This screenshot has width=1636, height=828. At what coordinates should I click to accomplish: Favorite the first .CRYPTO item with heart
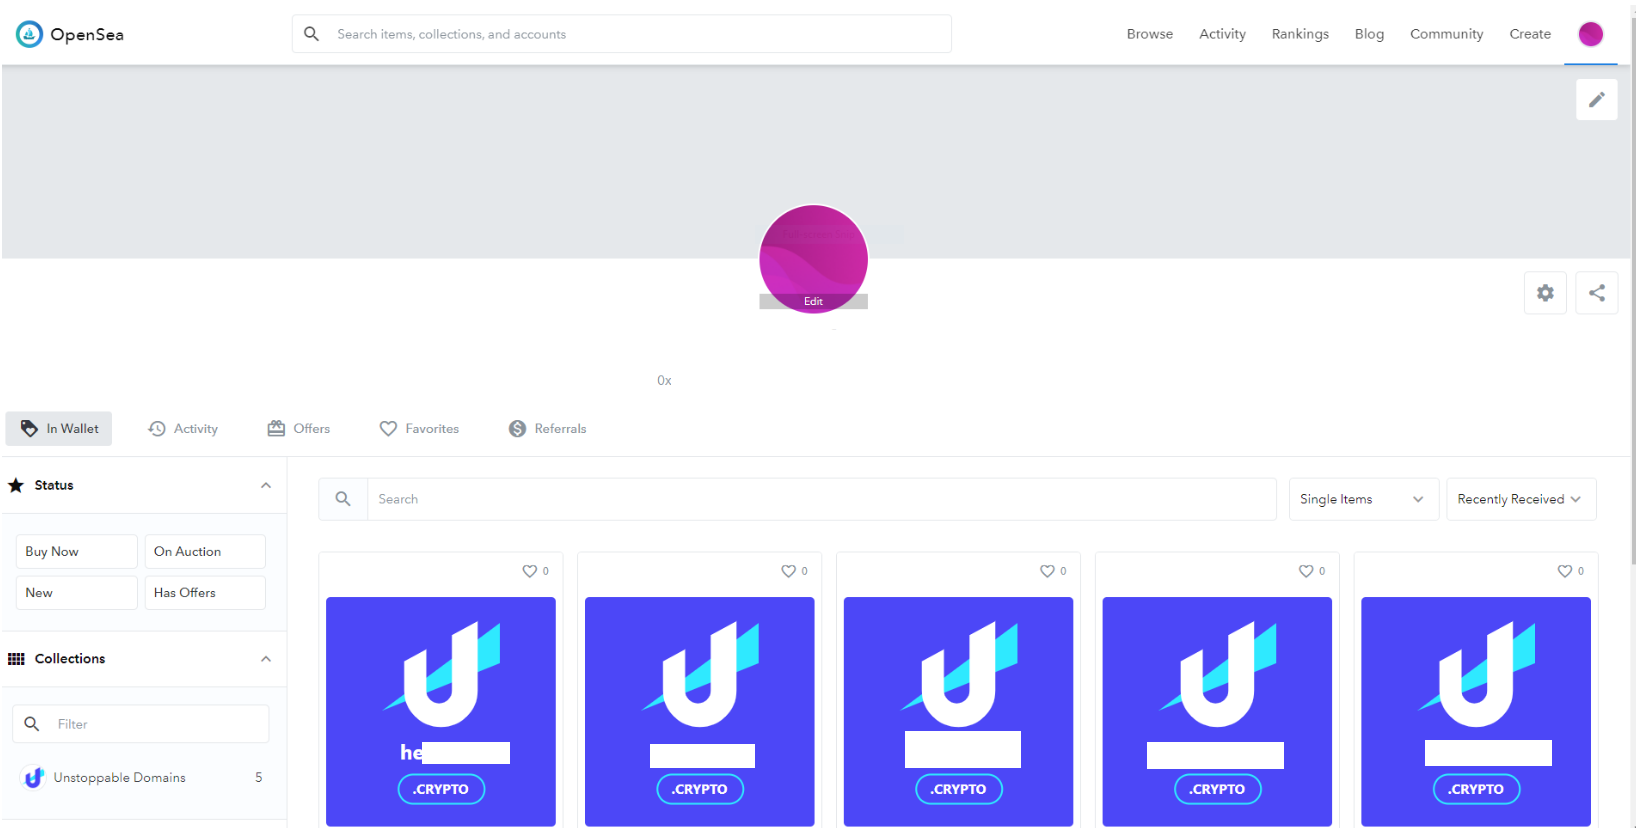[530, 571]
